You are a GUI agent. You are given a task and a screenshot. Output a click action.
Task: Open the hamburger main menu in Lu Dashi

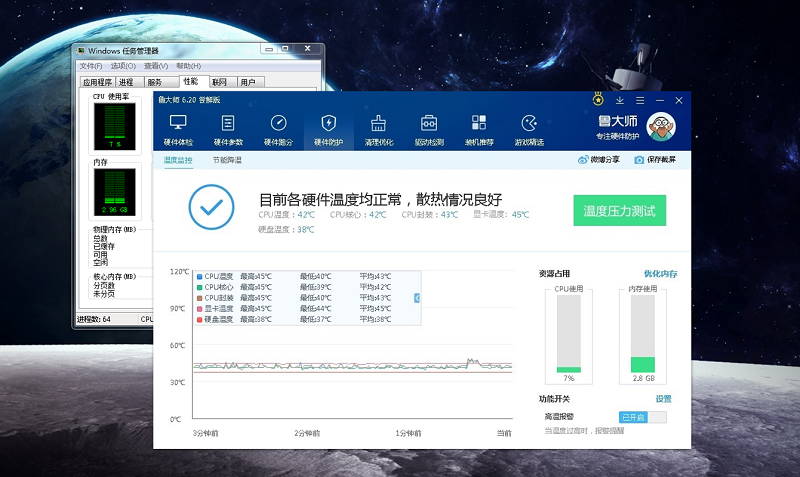[x=640, y=101]
